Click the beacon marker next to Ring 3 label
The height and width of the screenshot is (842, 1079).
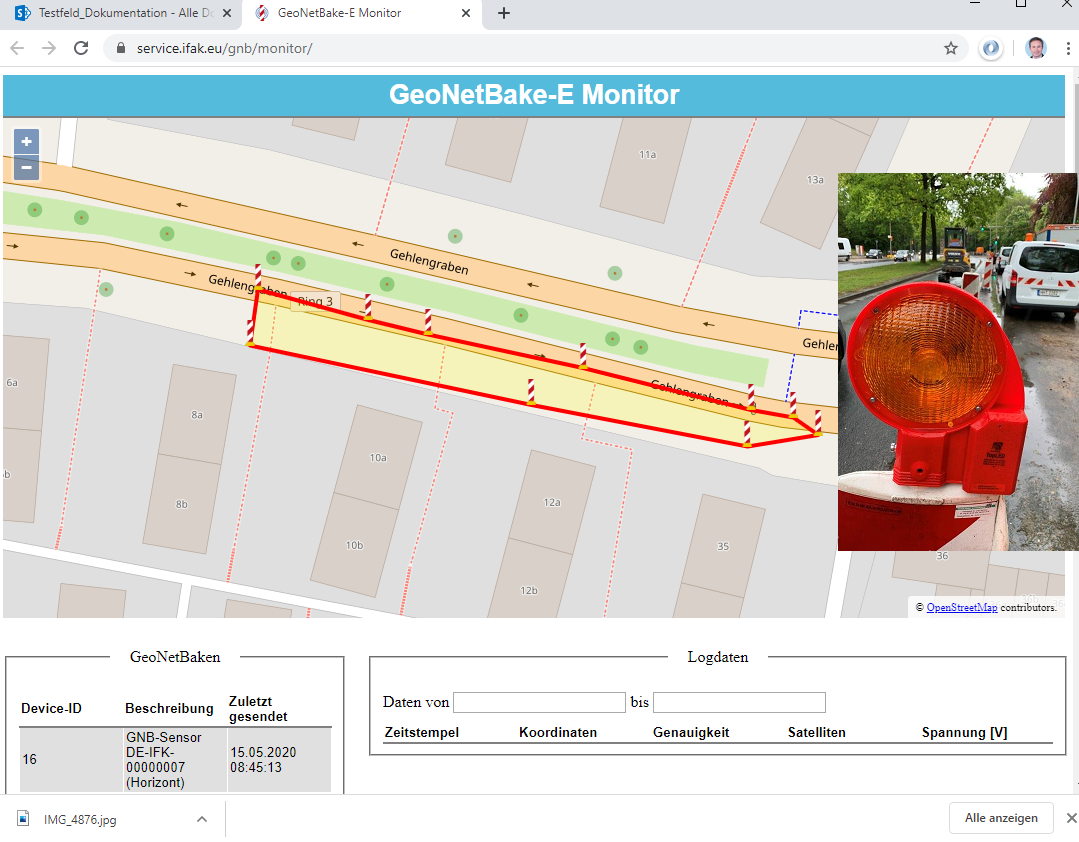coord(368,307)
